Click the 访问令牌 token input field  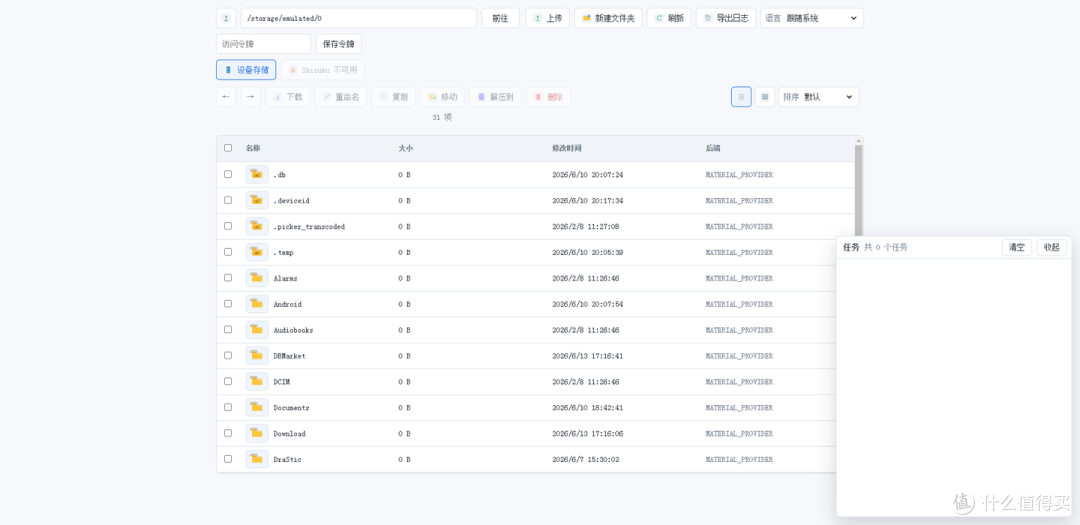(x=263, y=44)
